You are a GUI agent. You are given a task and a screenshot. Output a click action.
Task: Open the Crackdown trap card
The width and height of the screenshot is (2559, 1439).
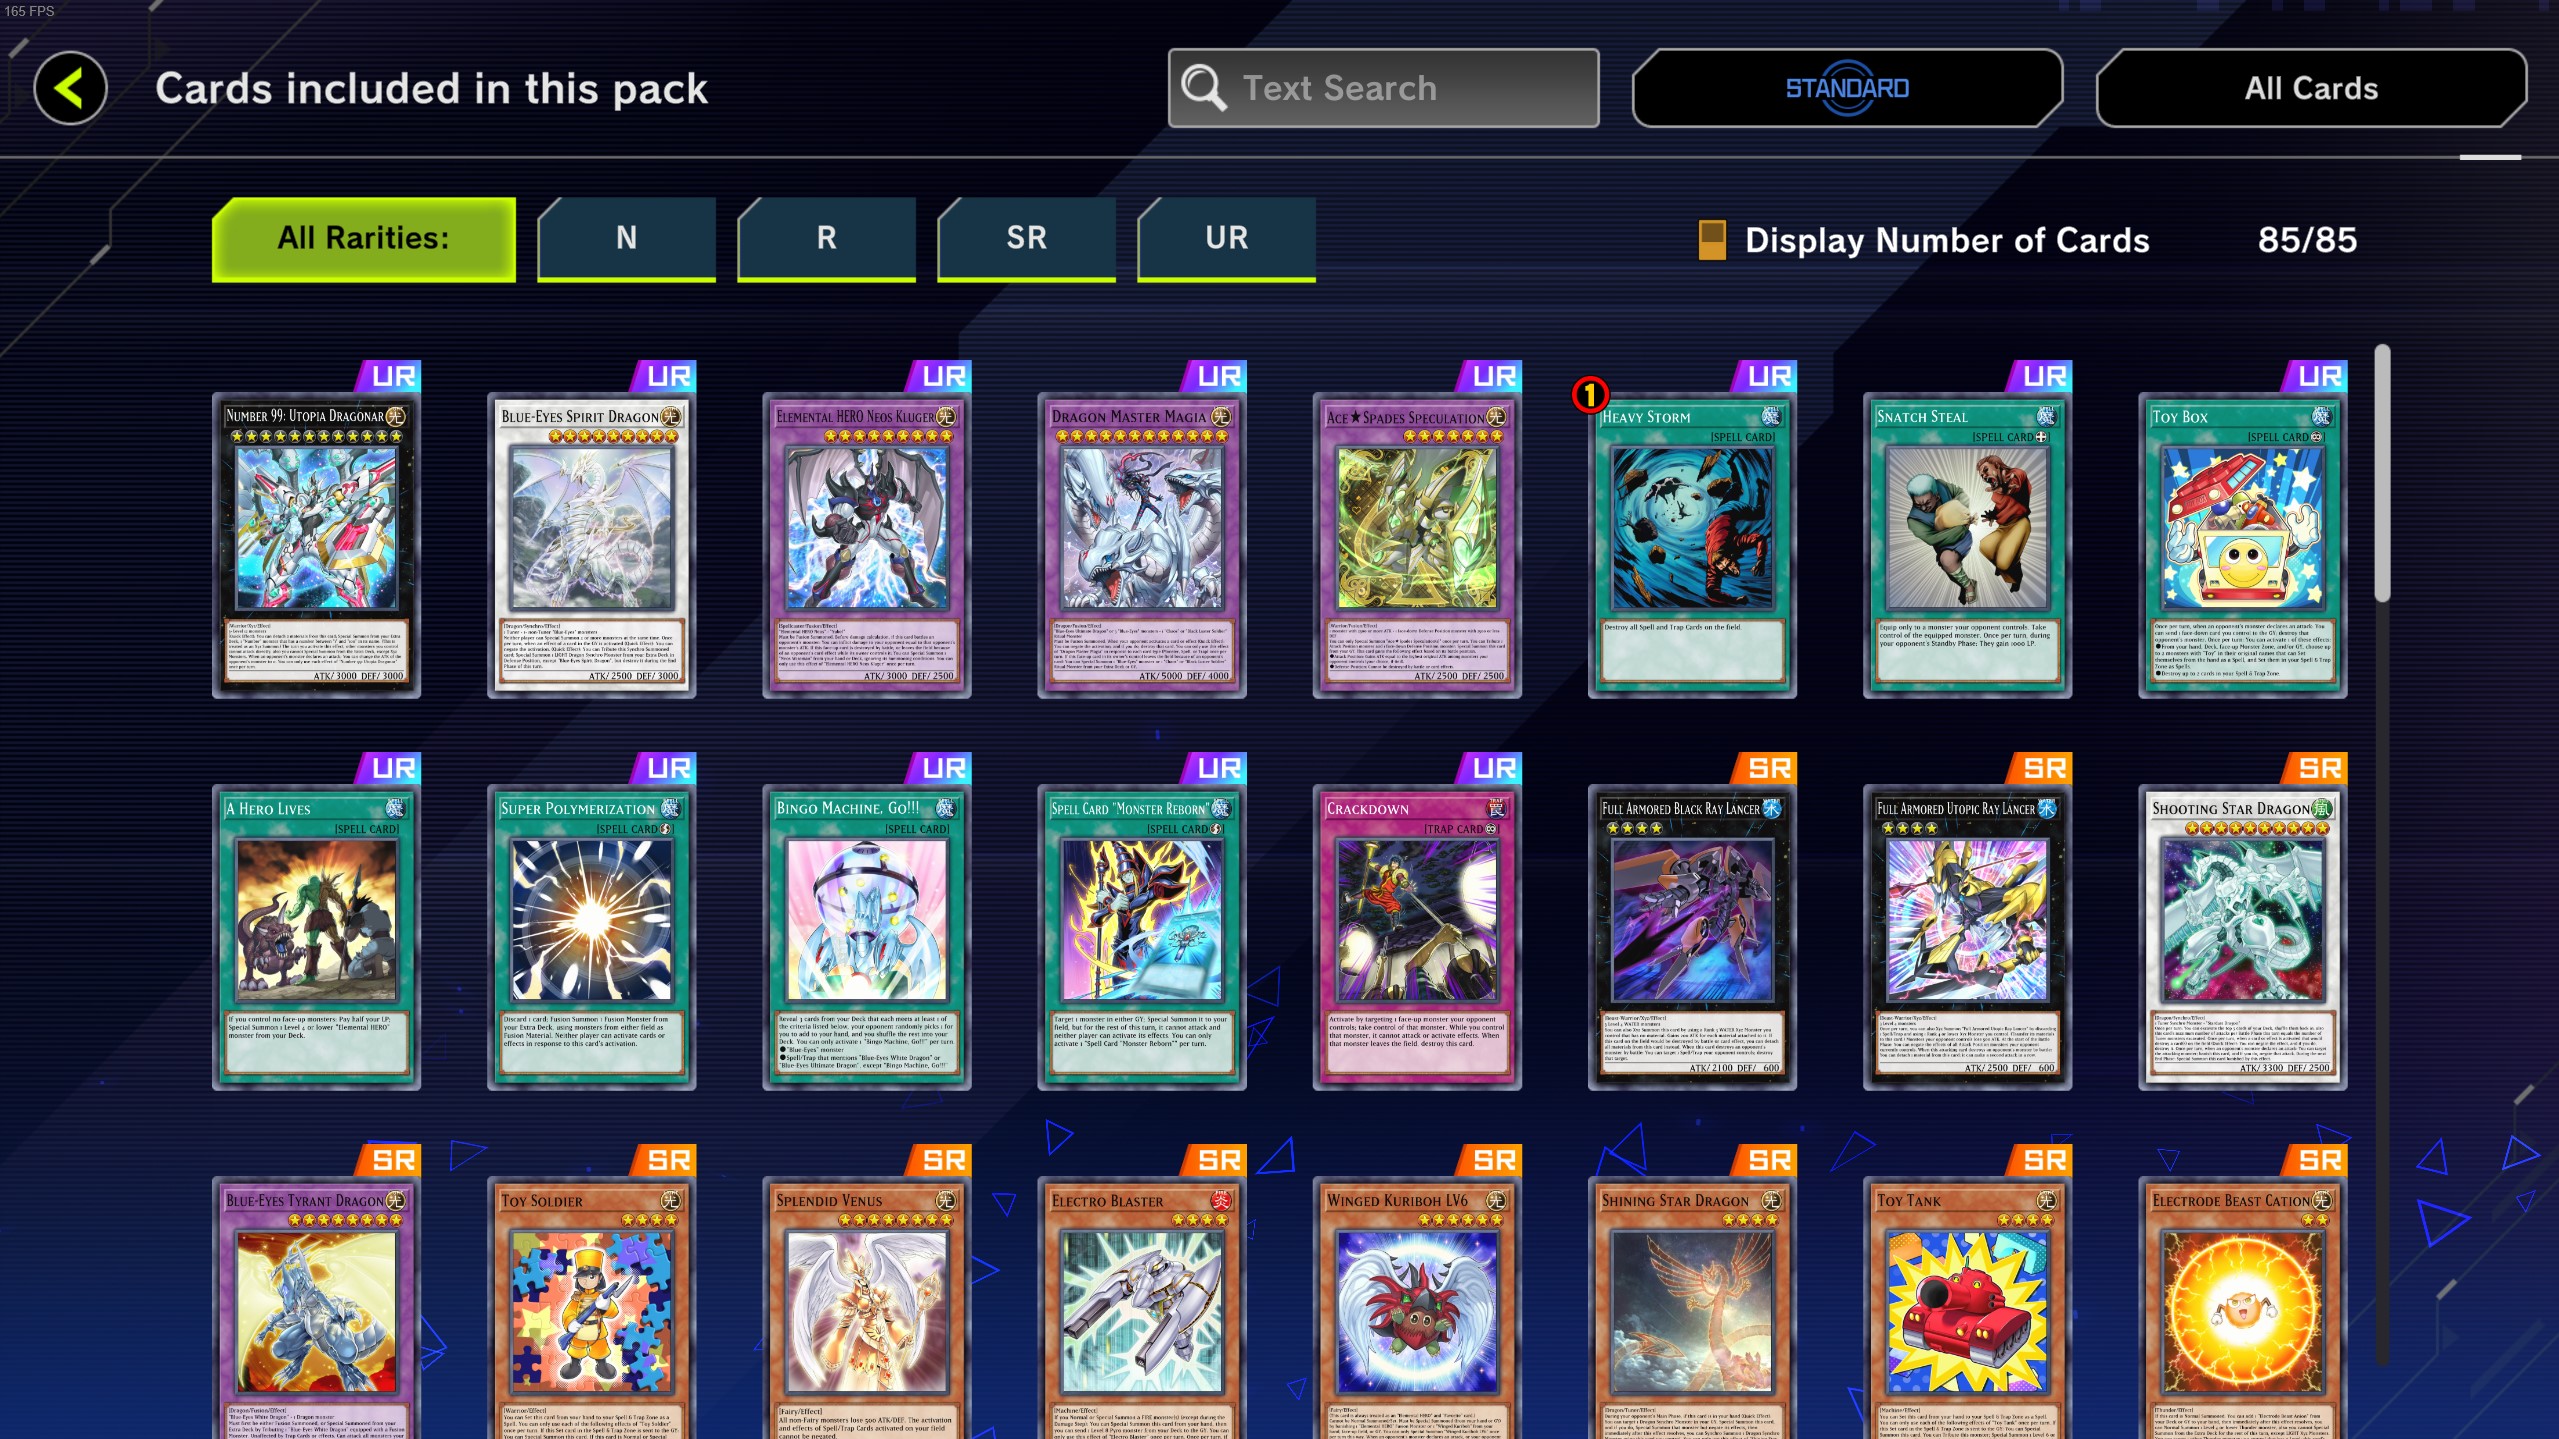[1417, 937]
